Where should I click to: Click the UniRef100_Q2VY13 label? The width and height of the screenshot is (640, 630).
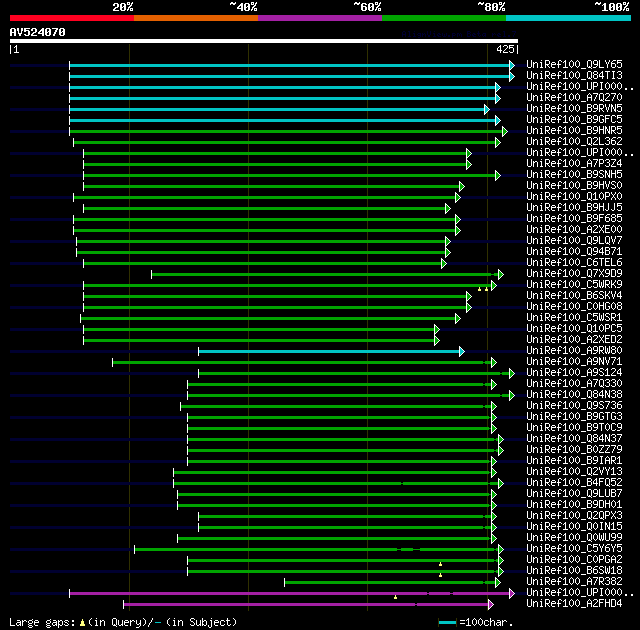[574, 472]
